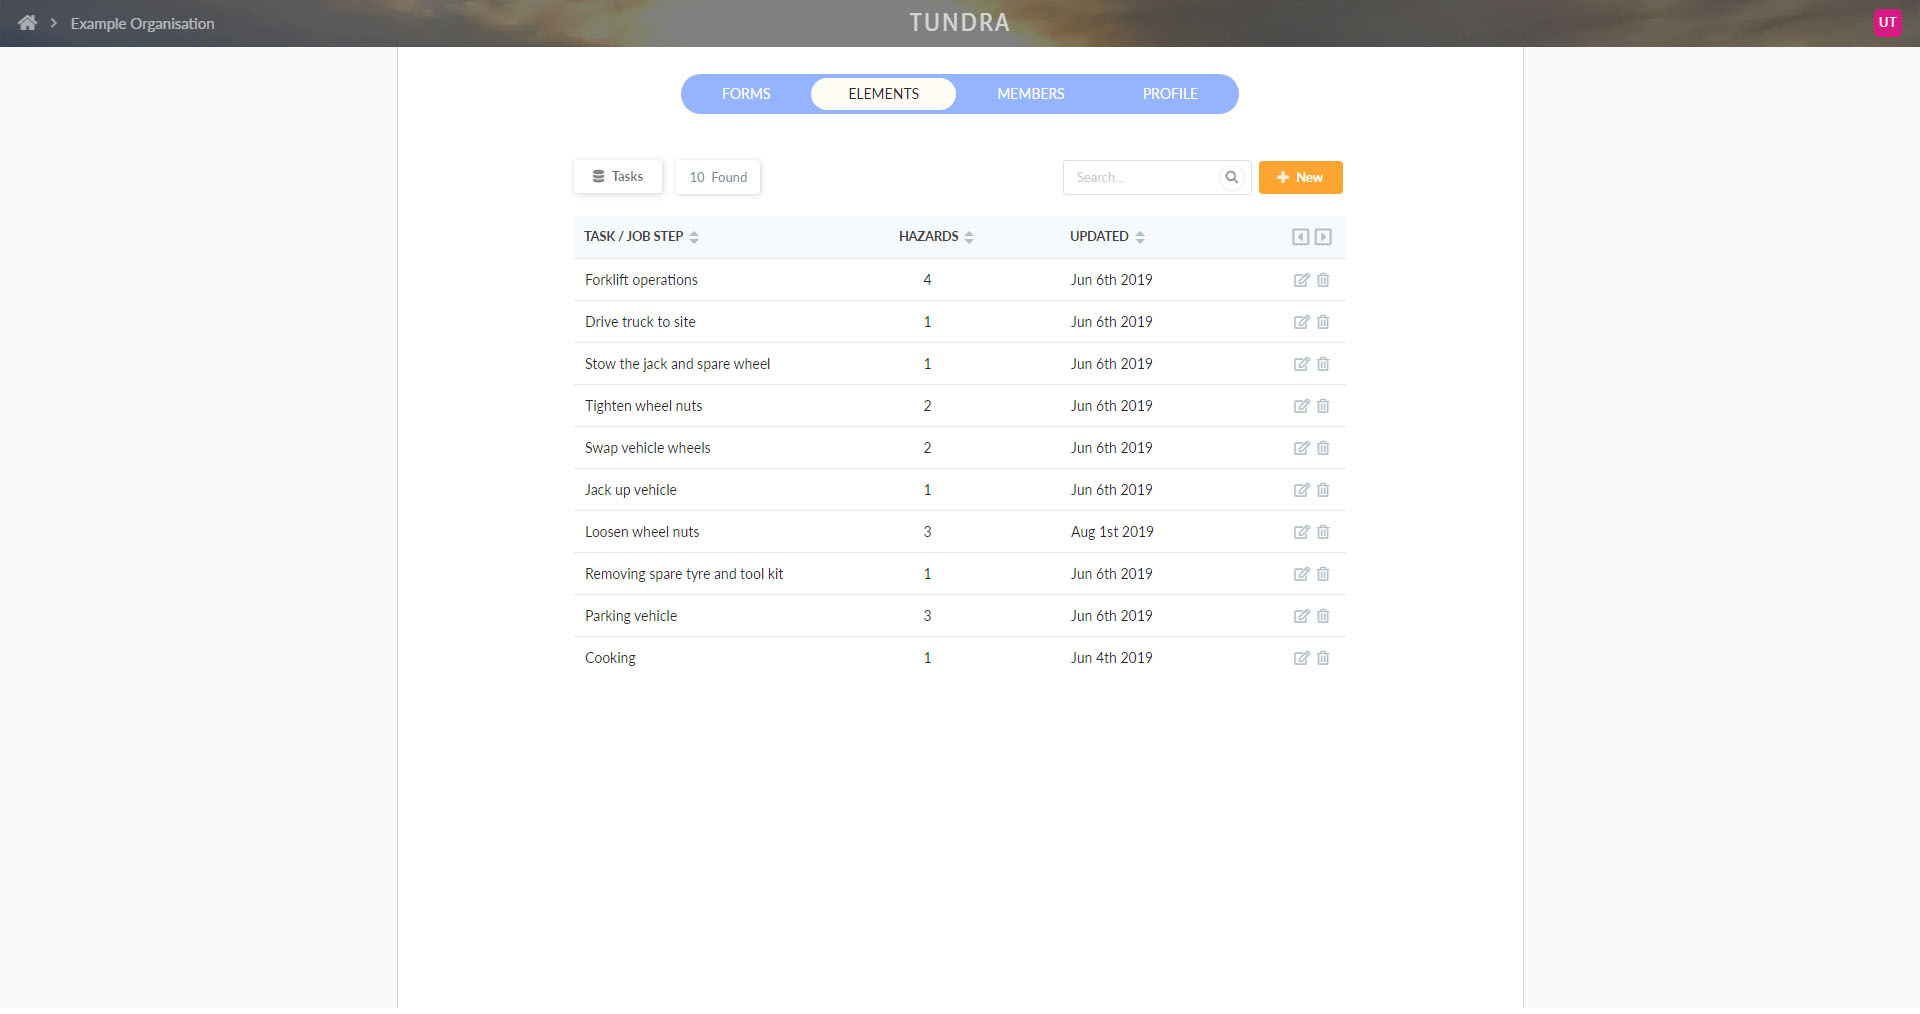Open the Forklift operations row

pyautogui.click(x=959, y=280)
